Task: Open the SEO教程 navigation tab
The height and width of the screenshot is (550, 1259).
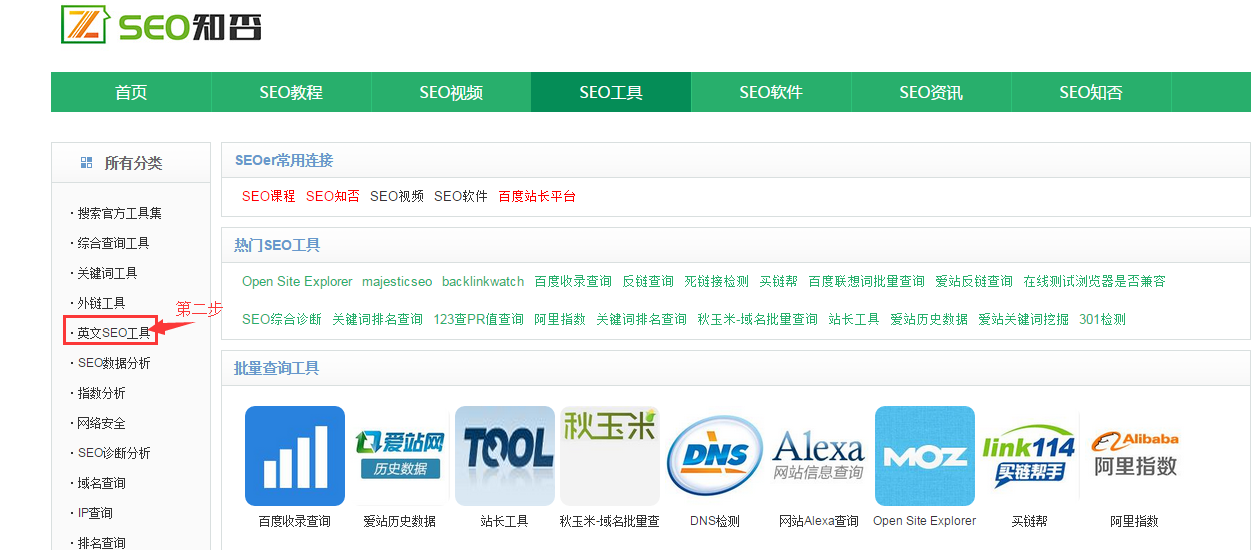Action: coord(291,93)
